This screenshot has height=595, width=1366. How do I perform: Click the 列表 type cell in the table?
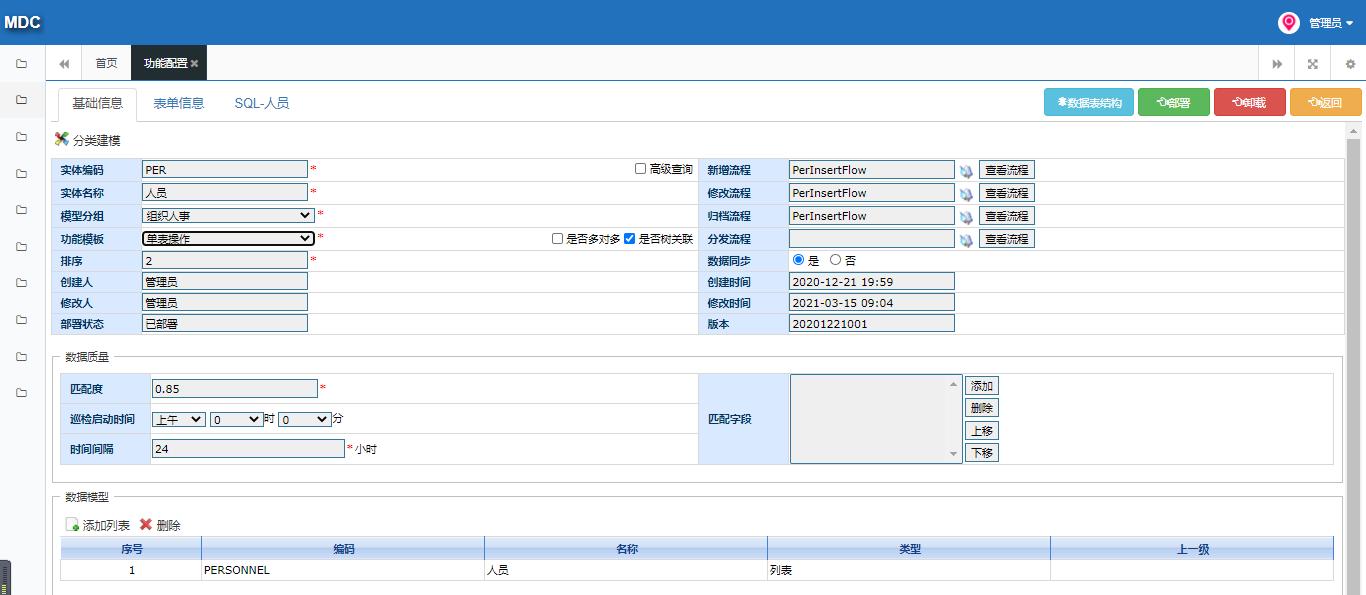pos(909,570)
